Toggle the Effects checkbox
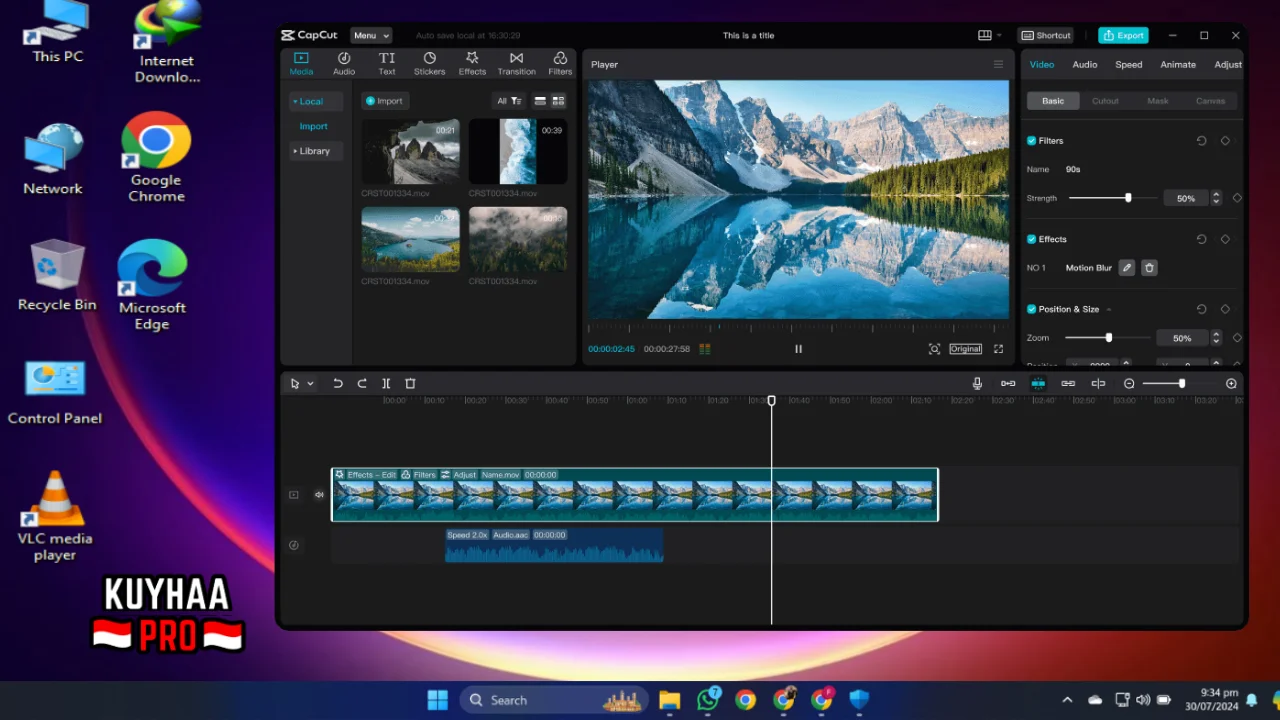Screen dimensions: 1280x720 (1031, 240)
